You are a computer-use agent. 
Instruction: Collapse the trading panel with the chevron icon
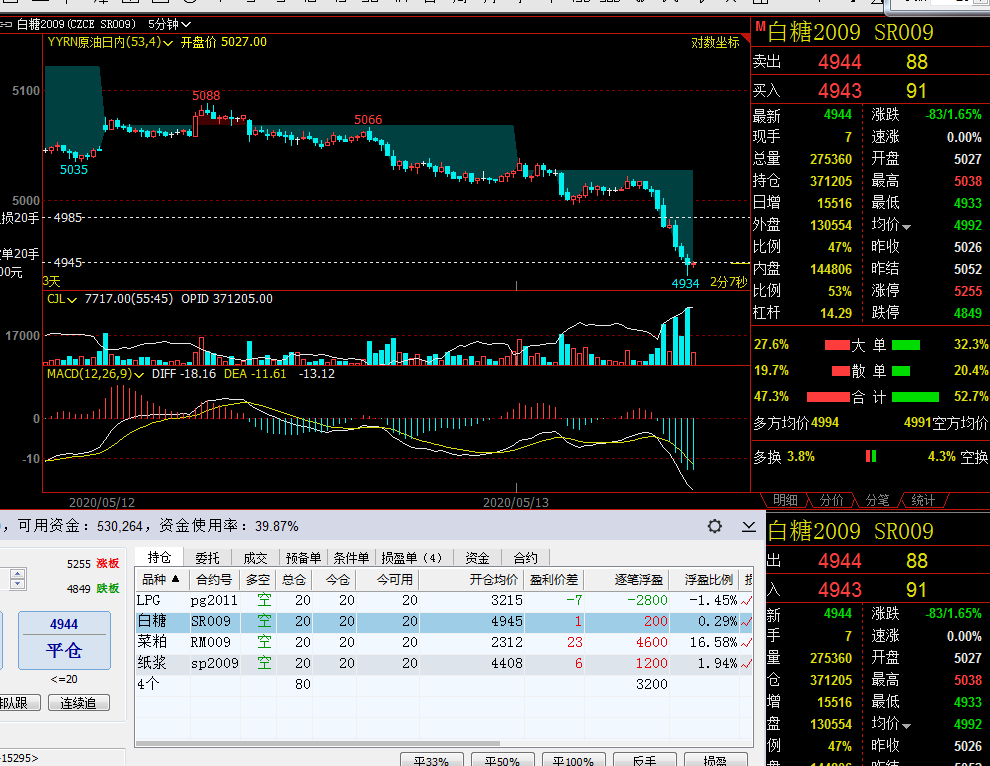tap(749, 526)
